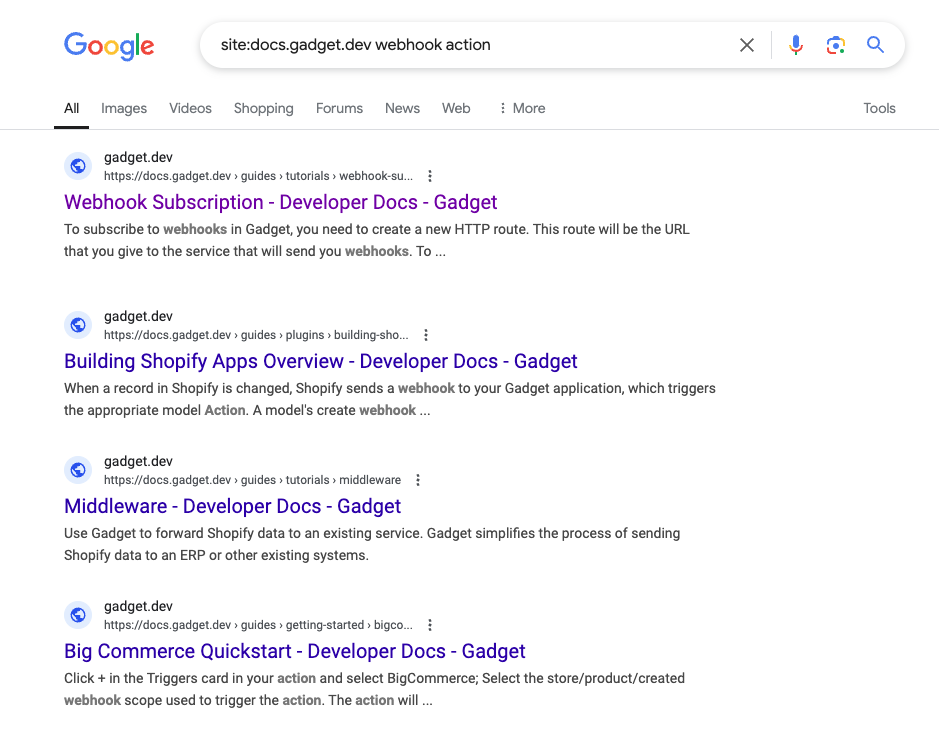Click gadget.dev site name above Webhook Subscription
The image size is (939, 730).
pos(138,157)
